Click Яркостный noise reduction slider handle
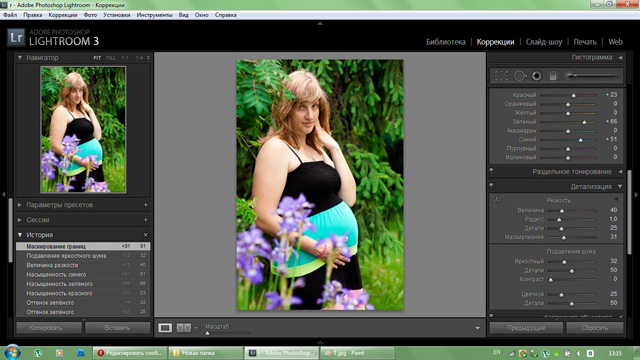Screen dimensions: 640x360 click(564, 262)
